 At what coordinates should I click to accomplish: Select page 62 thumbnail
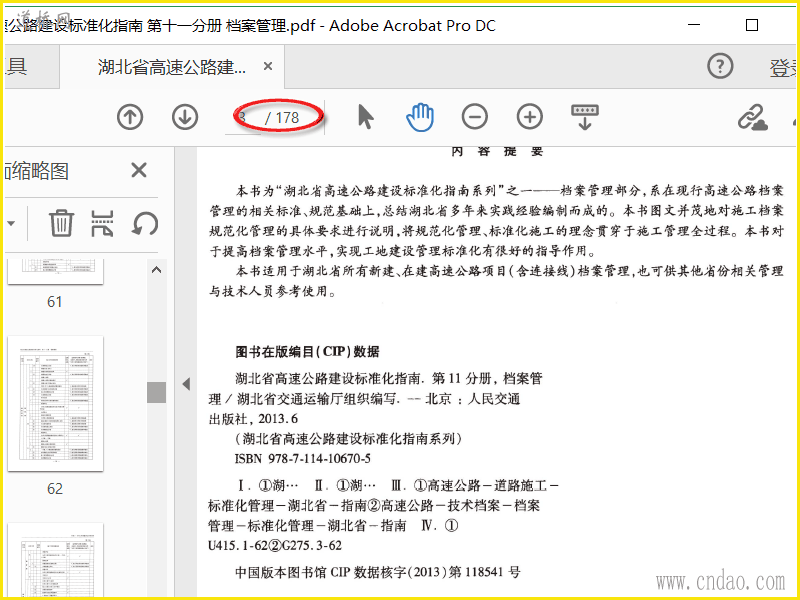[x=56, y=404]
